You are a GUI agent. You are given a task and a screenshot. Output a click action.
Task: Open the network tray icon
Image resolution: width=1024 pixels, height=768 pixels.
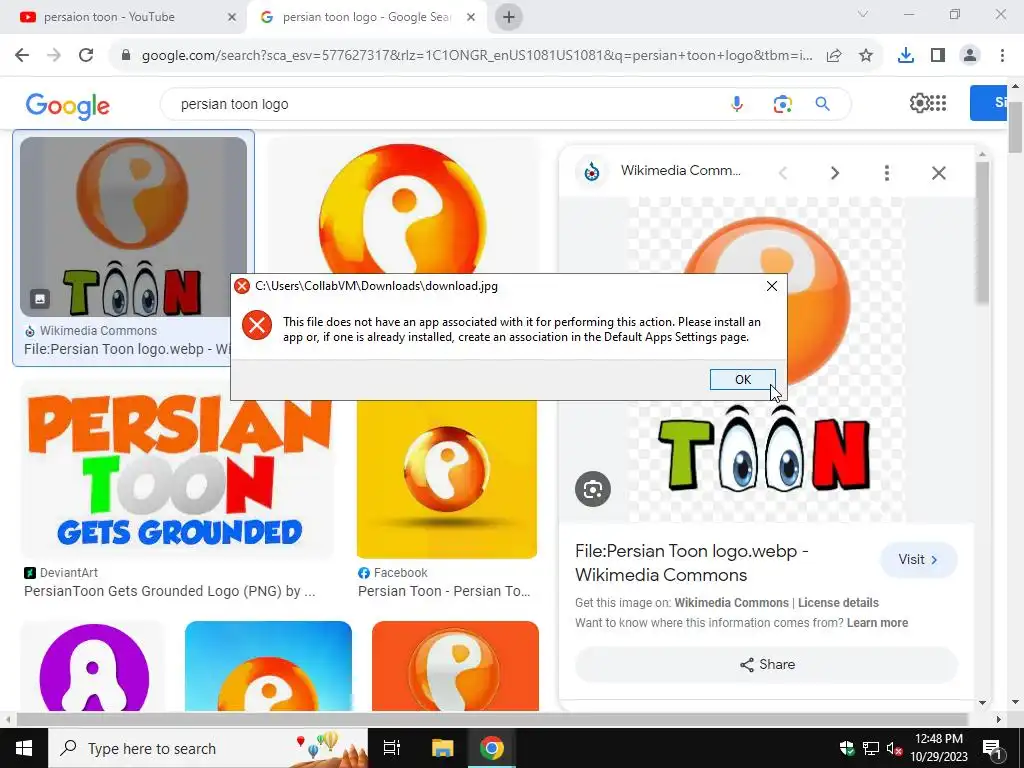point(871,748)
